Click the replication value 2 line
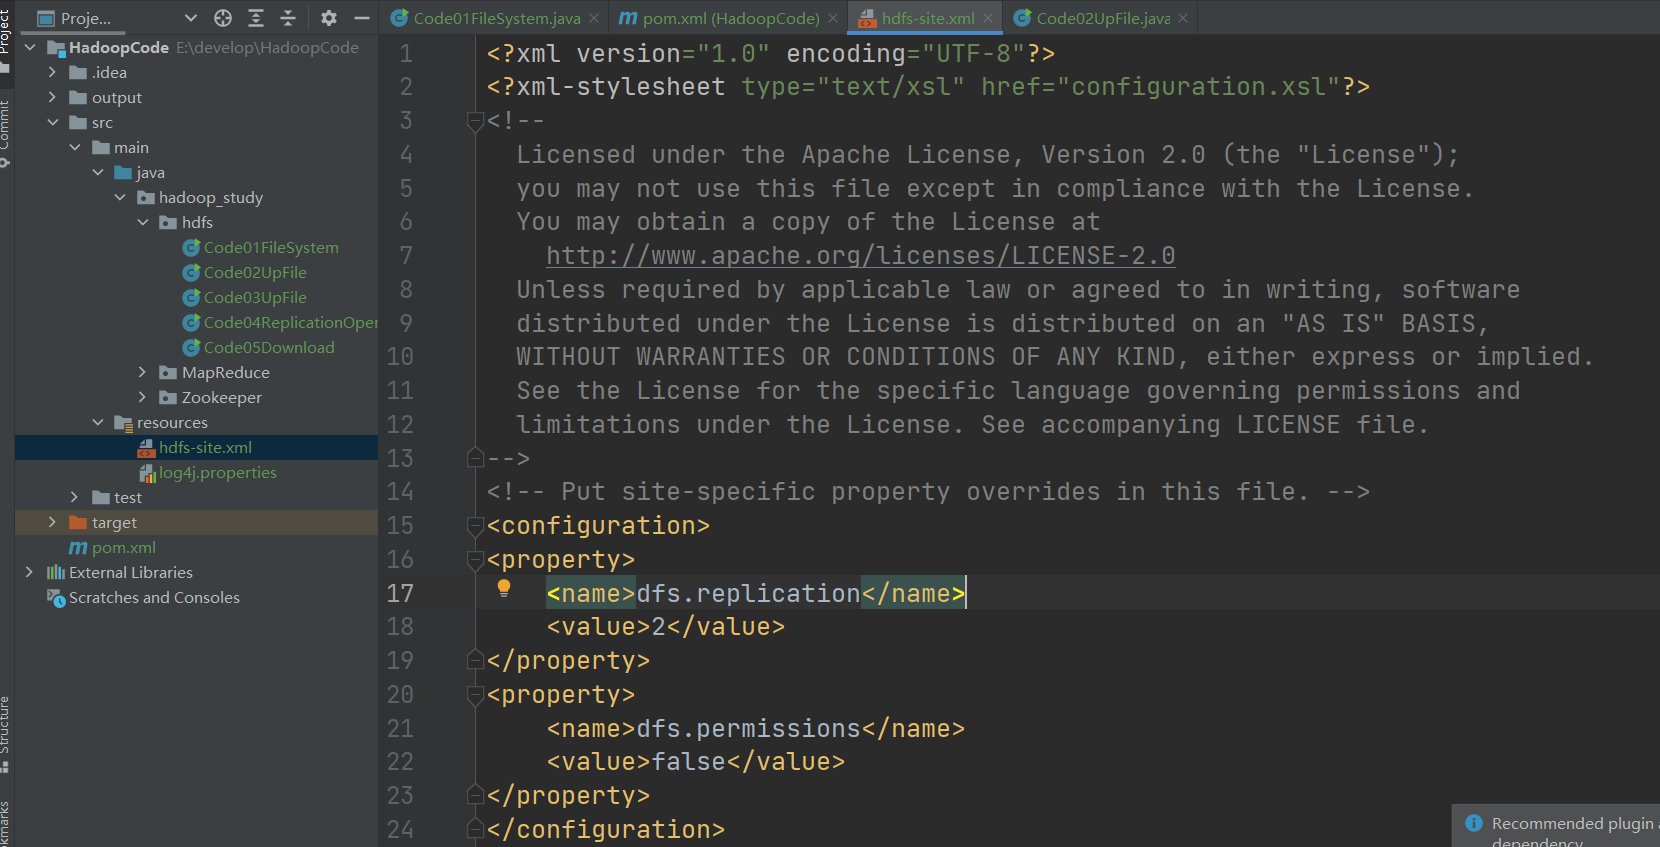The height and width of the screenshot is (847, 1660). click(666, 627)
